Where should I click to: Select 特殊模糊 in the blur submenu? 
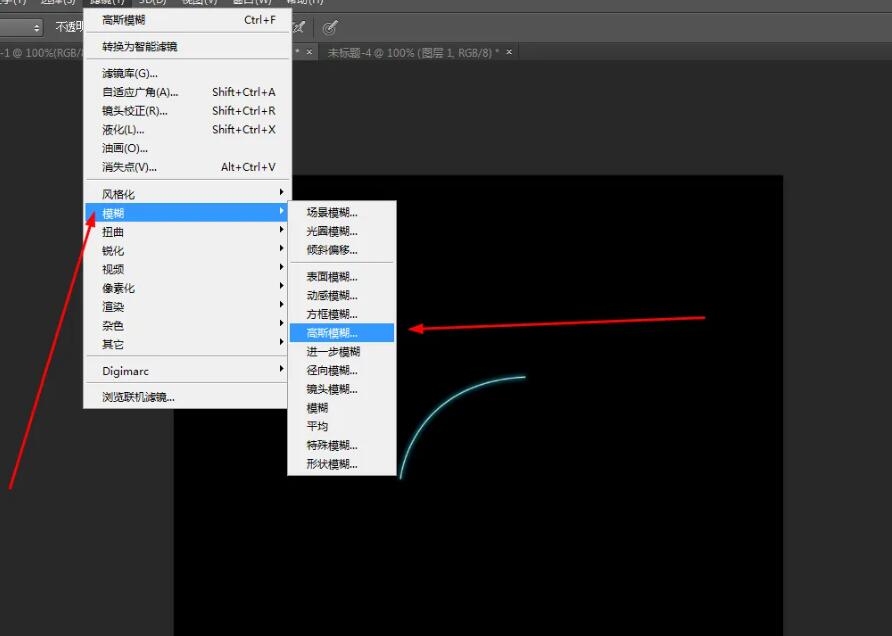click(x=328, y=444)
